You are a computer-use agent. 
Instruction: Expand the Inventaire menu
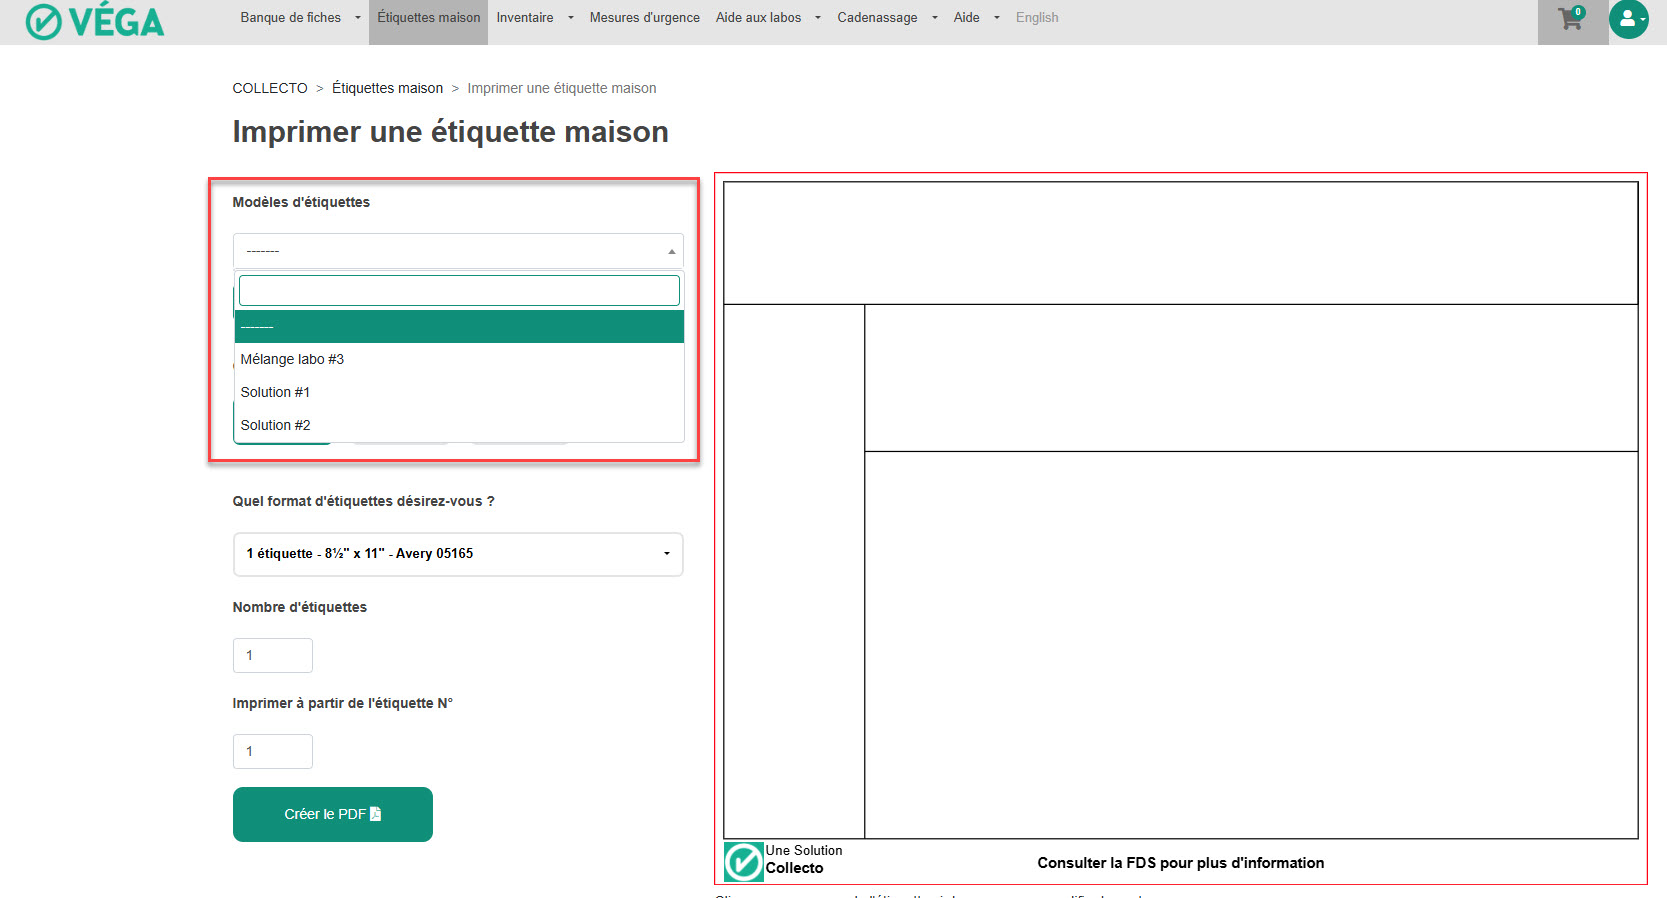[534, 18]
